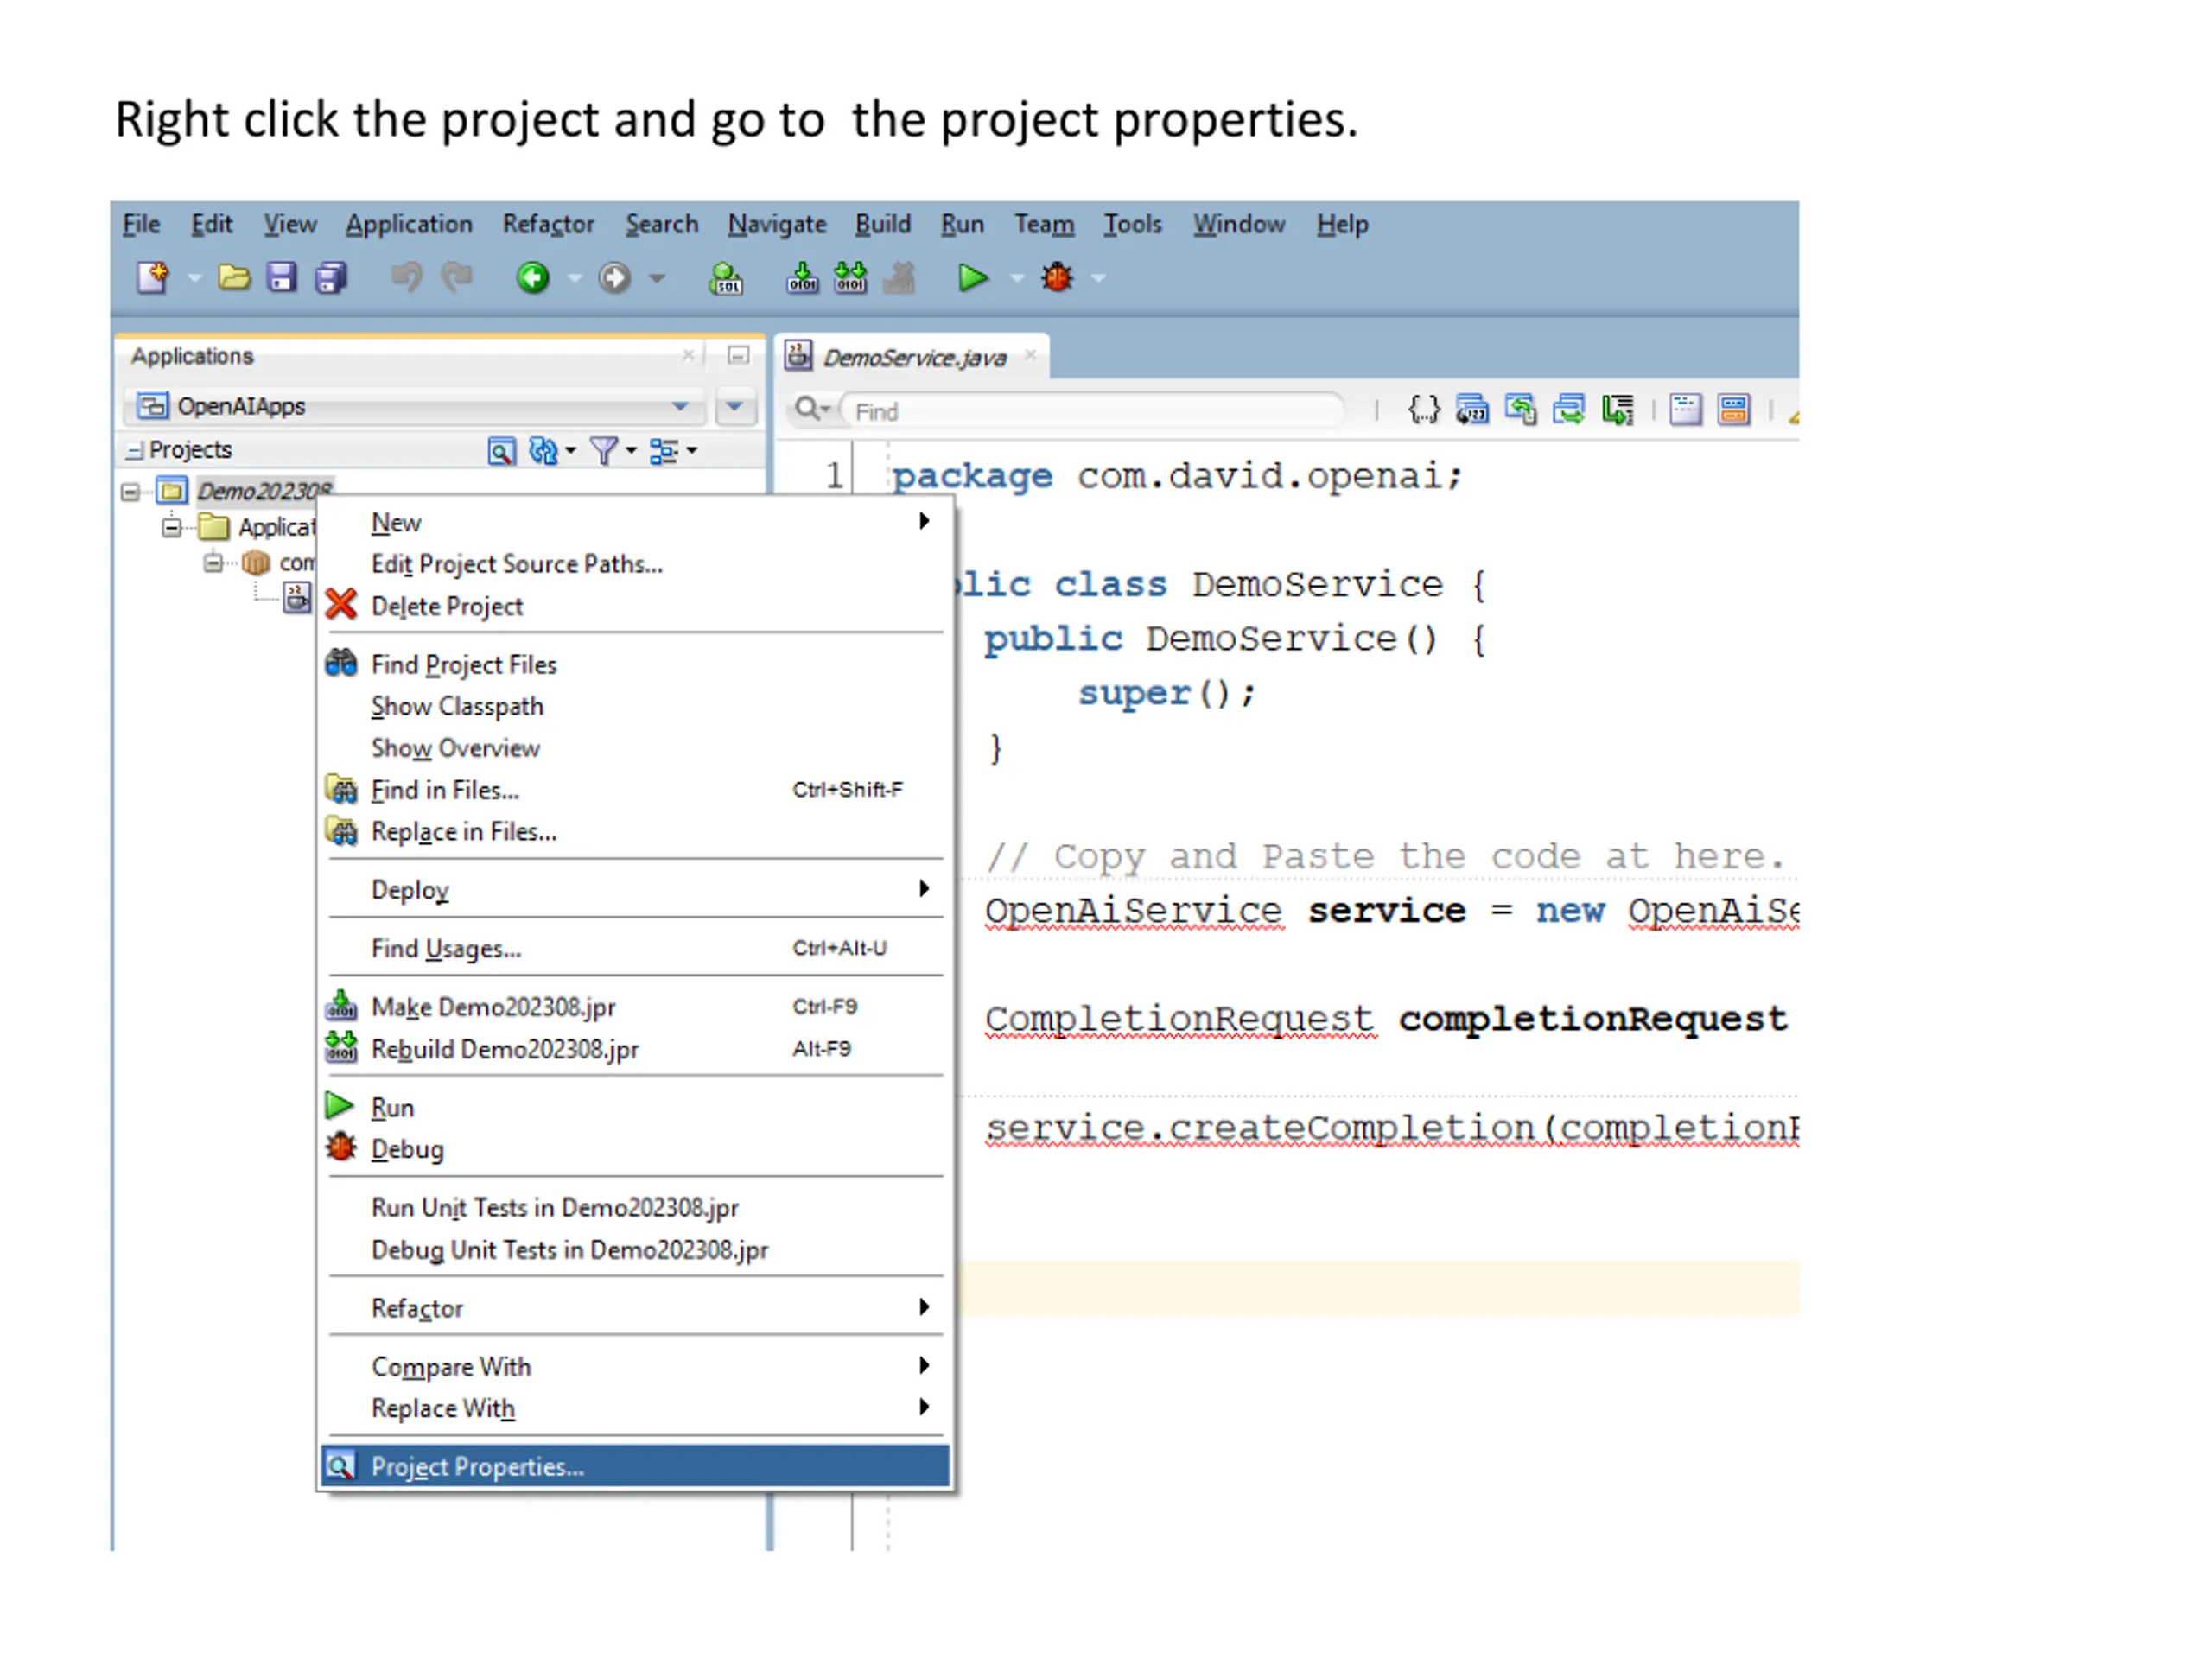
Task: Click the Rebuild project toolbar icon
Action: (x=850, y=277)
